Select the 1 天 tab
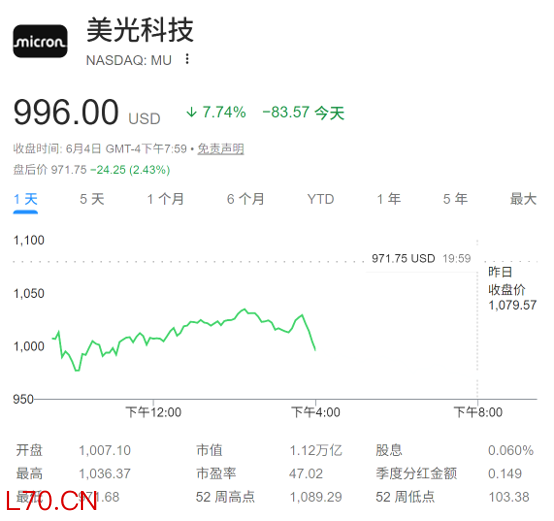This screenshot has width=554, height=521. (25, 199)
